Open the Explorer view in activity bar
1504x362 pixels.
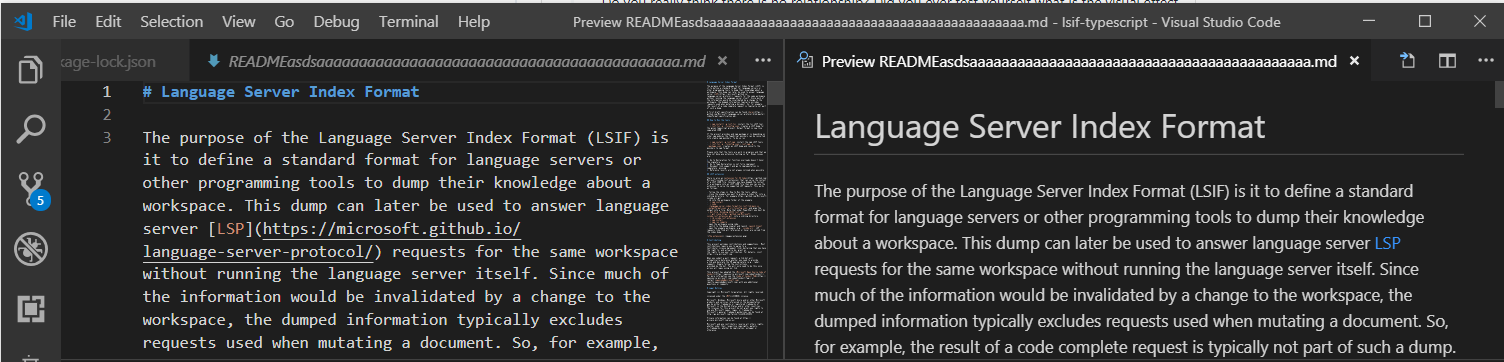[x=30, y=70]
